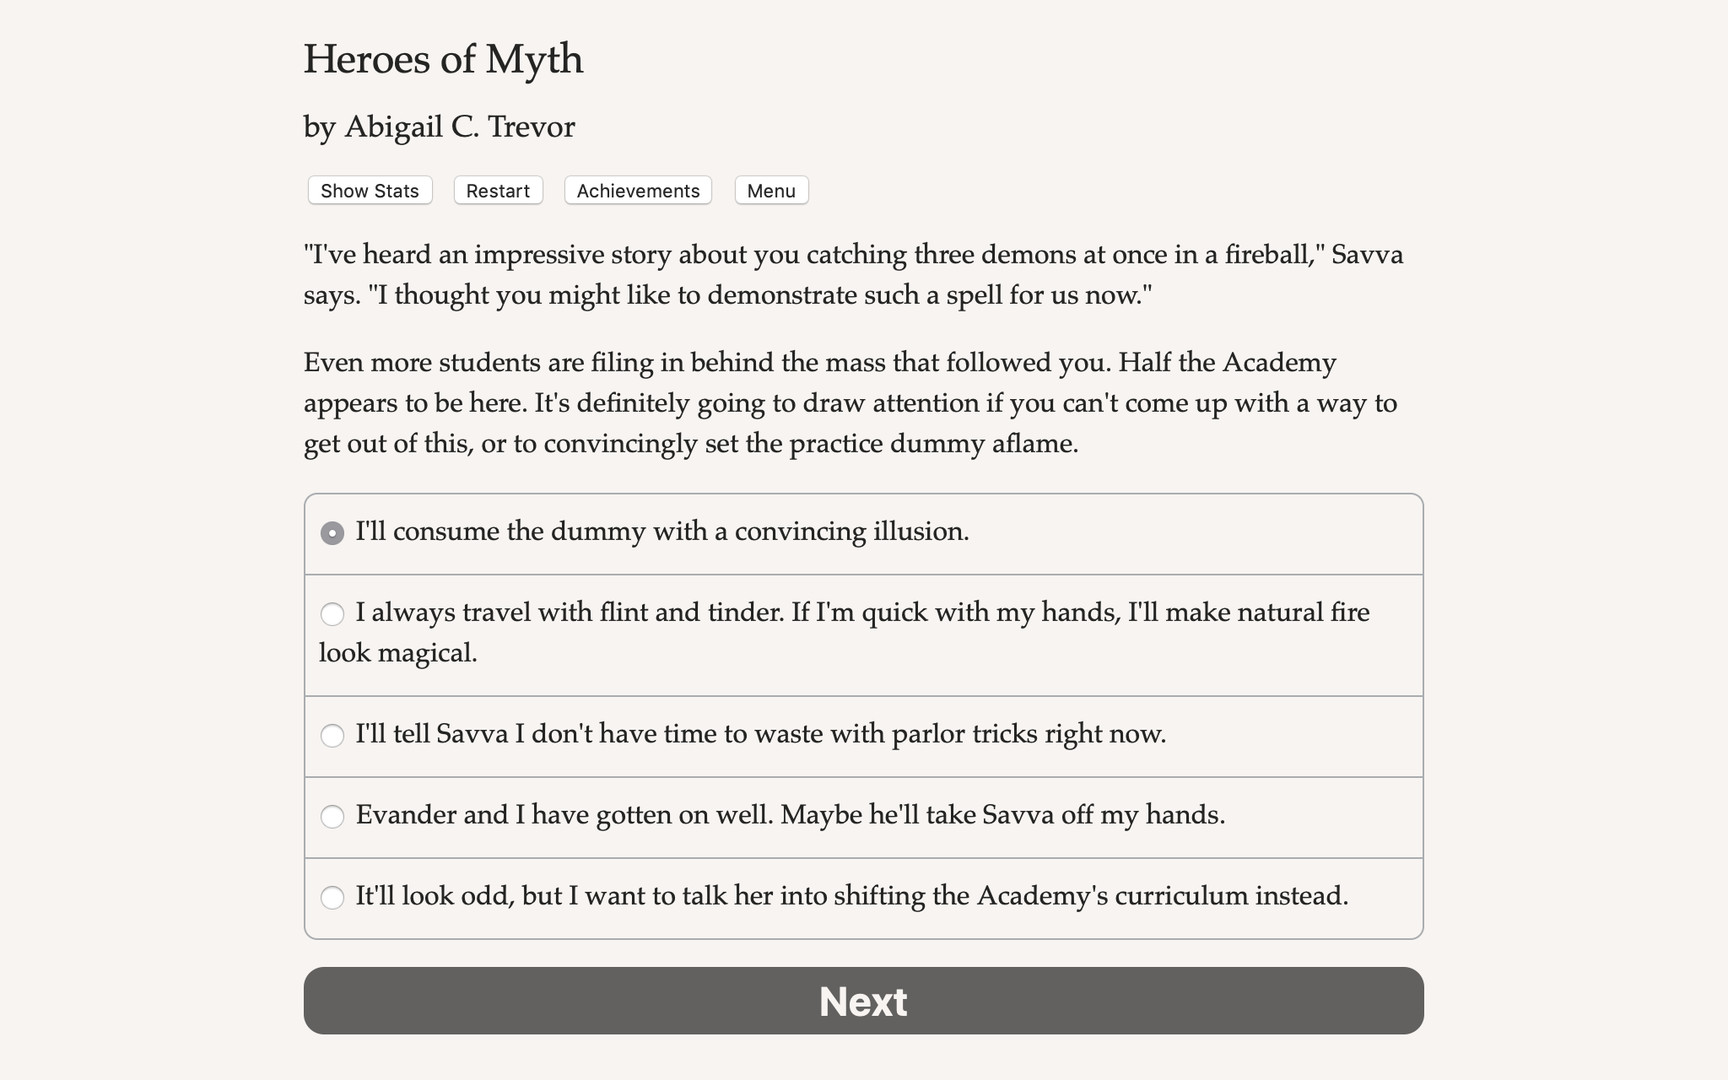Click the Next button to continue
The width and height of the screenshot is (1728, 1080).
click(863, 1001)
